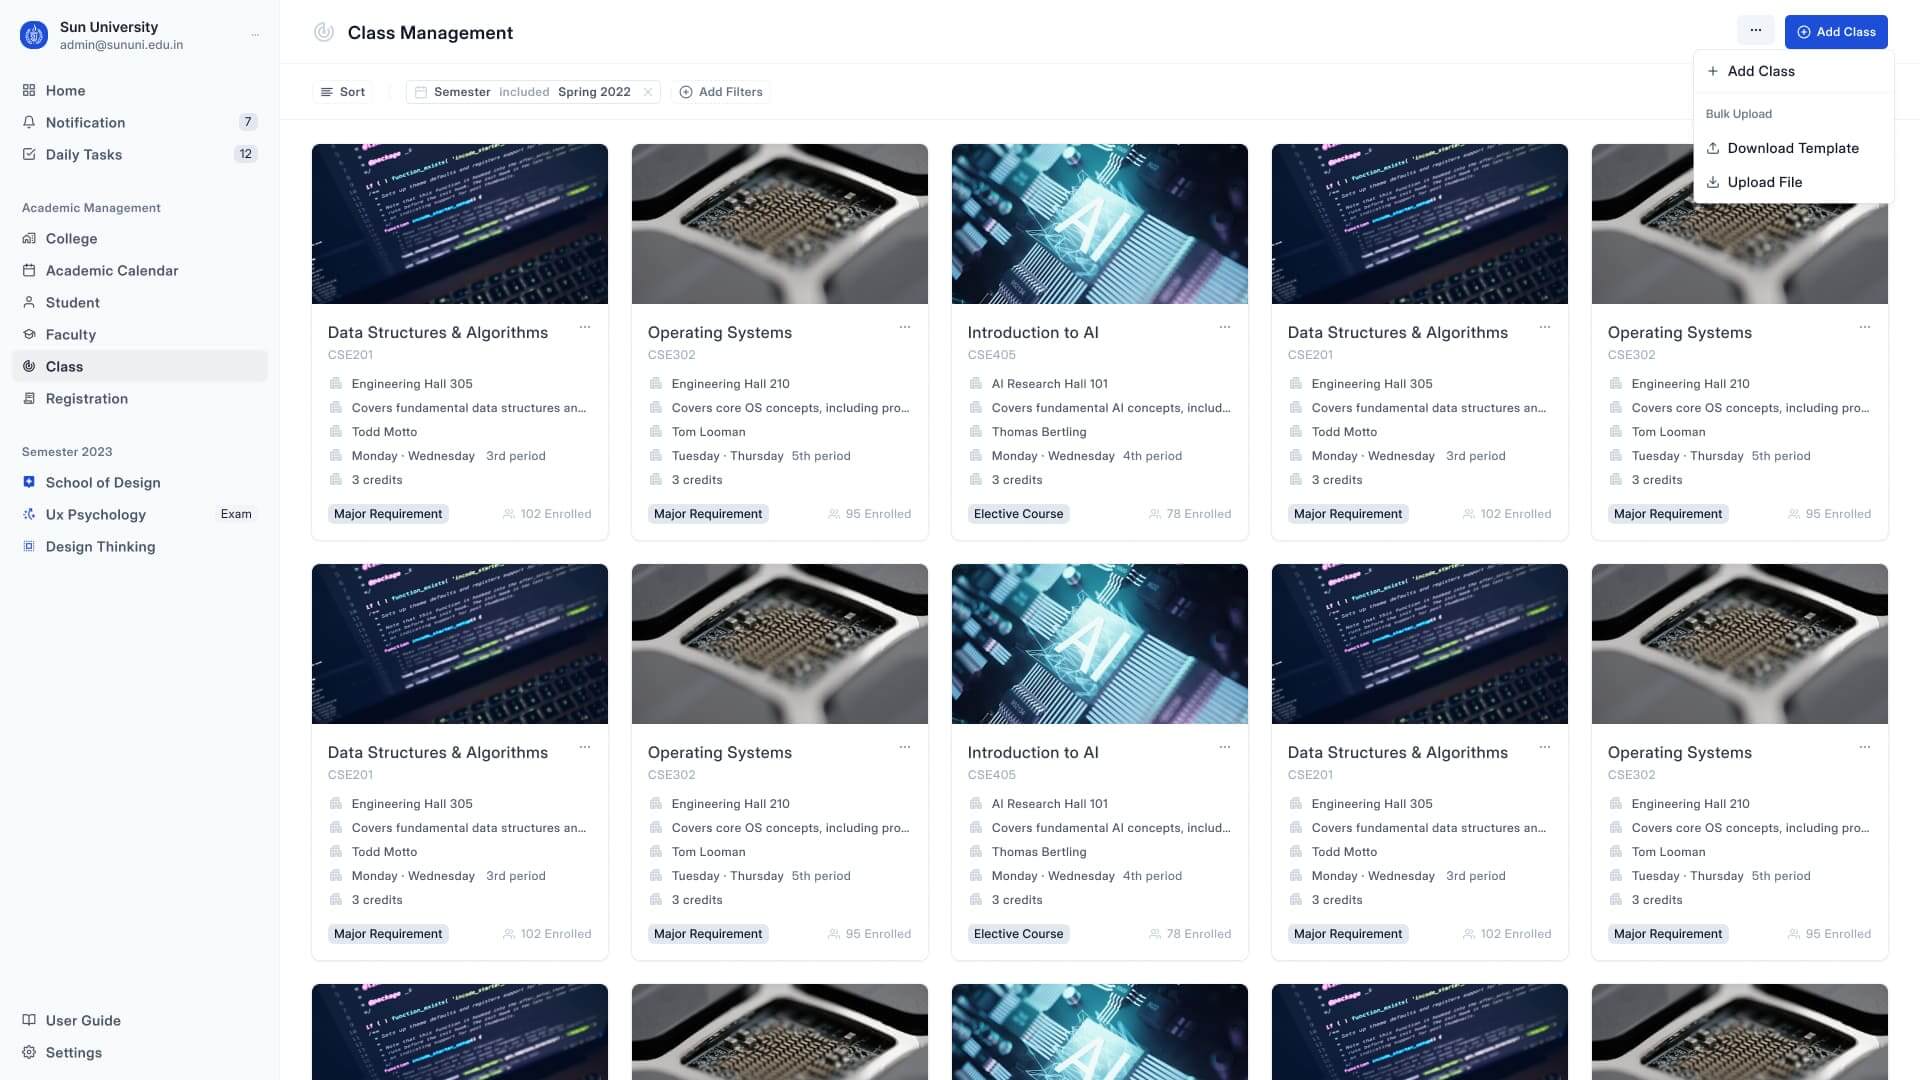This screenshot has height=1080, width=1920.
Task: Click AI Research Hall 101 on first-row AI card
Action: coord(1050,384)
